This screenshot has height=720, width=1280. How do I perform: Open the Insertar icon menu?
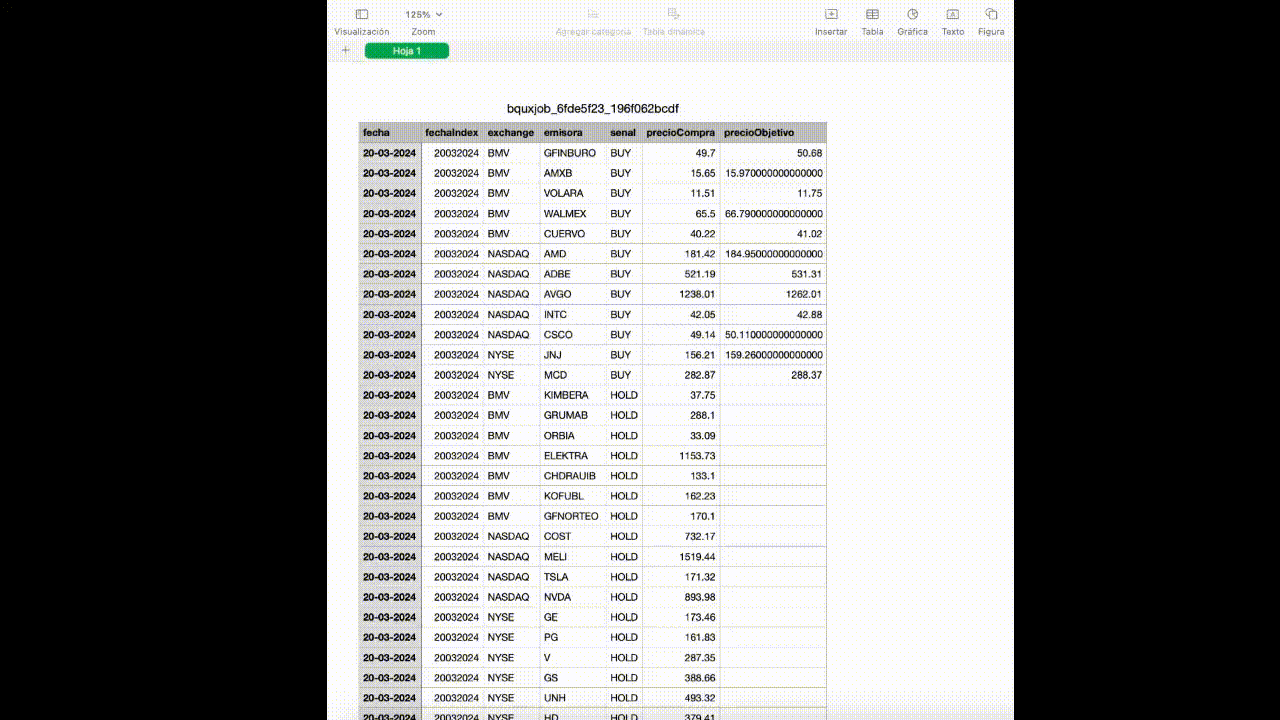[831, 14]
